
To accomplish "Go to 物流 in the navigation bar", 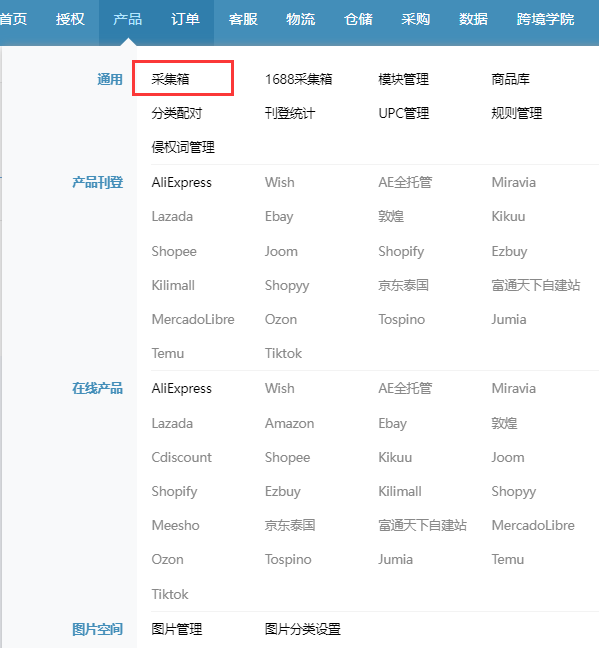I will (301, 19).
